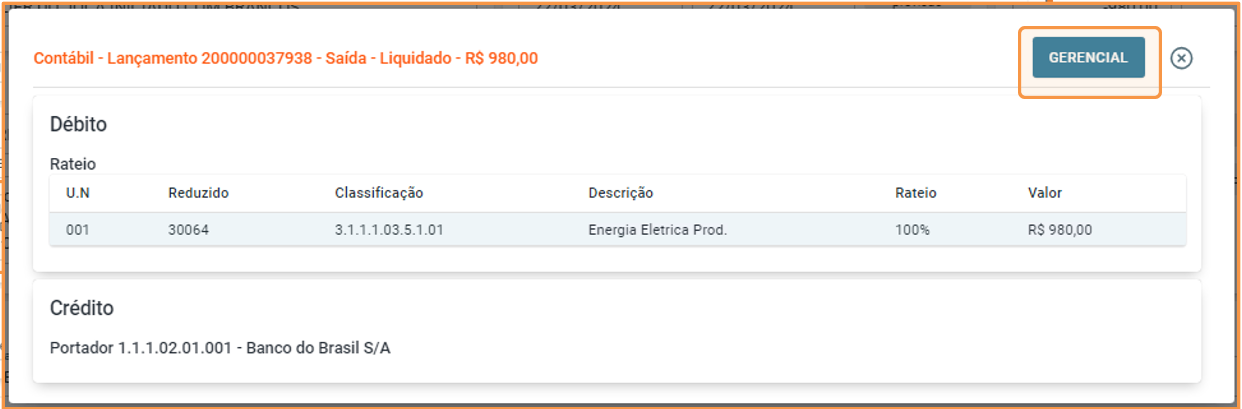
Task: Select classification 3.1.1.1.03.5.1.01 cell
Action: pos(389,230)
